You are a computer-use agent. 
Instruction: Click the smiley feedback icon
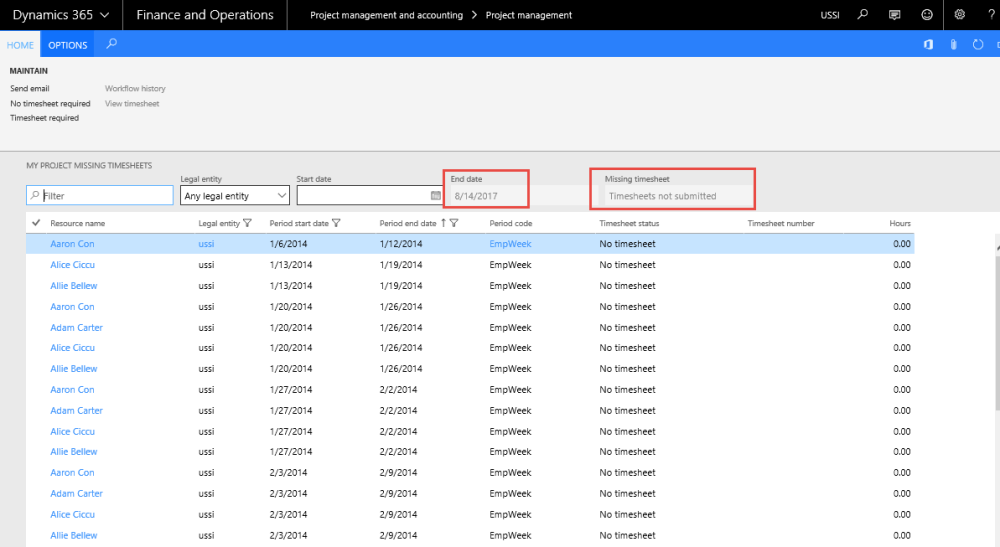pos(927,15)
